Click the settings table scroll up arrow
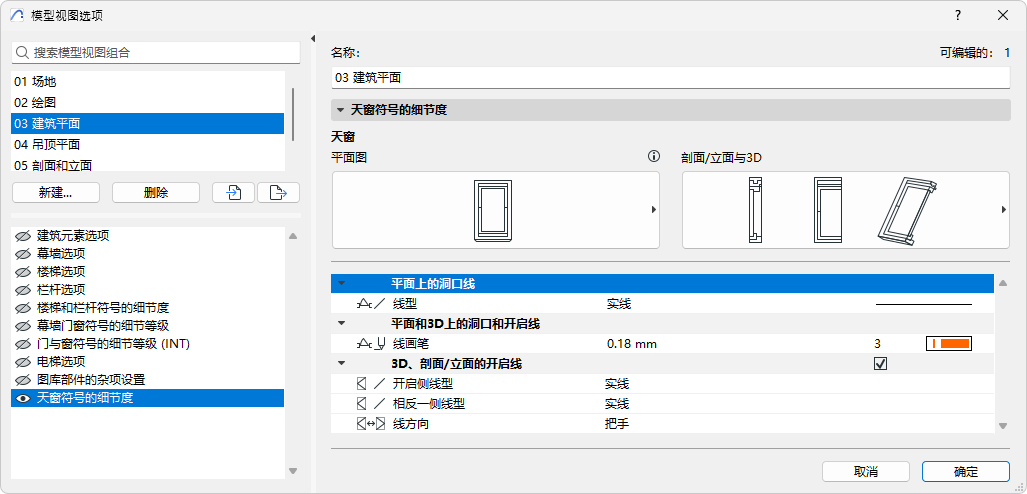Image resolution: width=1027 pixels, height=494 pixels. coord(1002,283)
